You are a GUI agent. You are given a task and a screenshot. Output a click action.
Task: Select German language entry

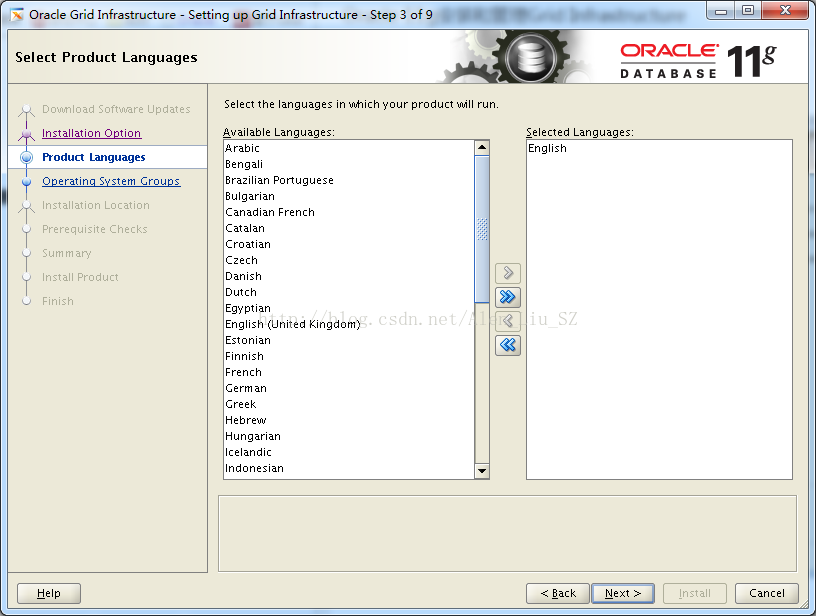349,388
